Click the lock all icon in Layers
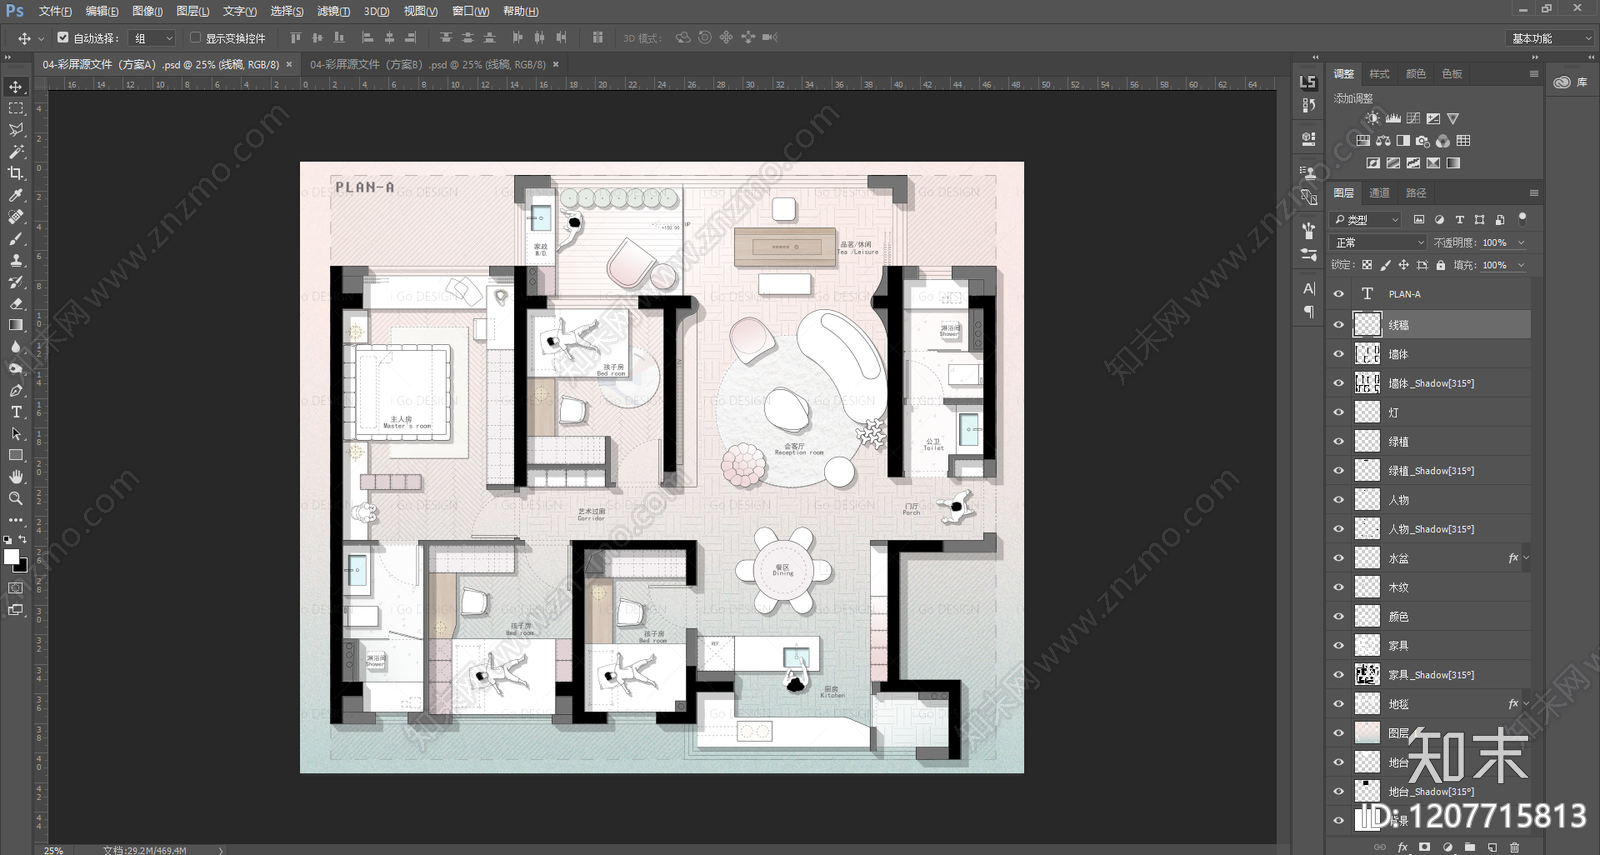 pos(1441,265)
